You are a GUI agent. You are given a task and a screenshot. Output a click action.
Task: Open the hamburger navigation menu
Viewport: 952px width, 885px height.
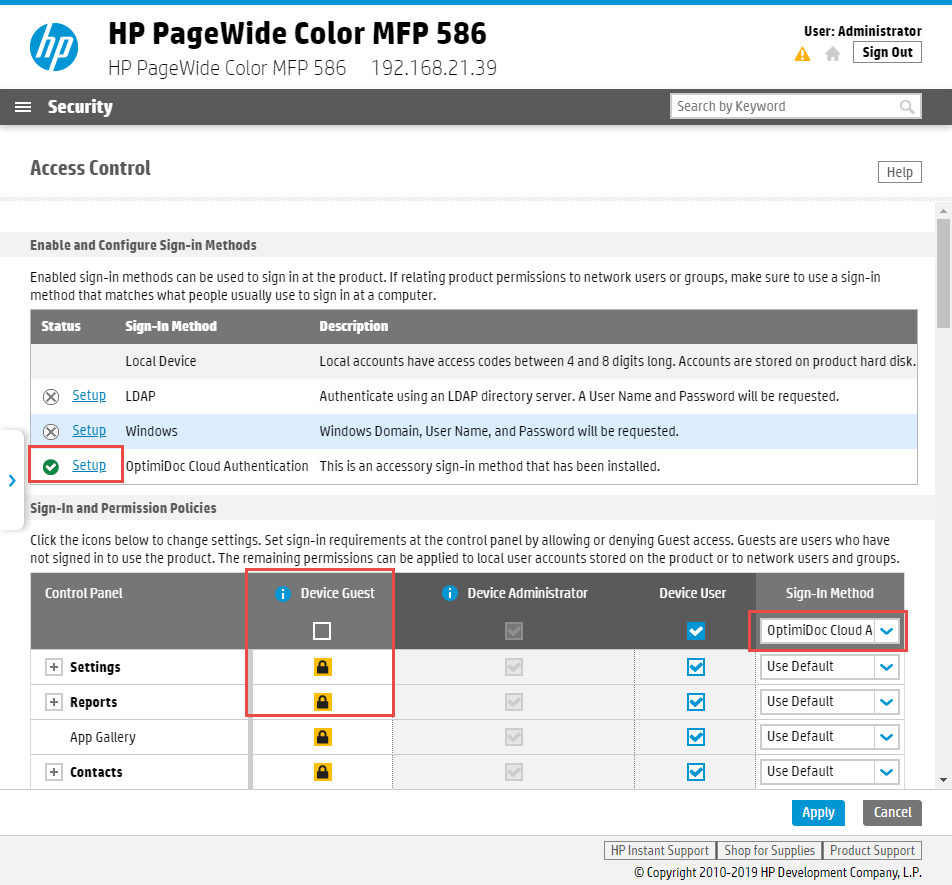(x=23, y=107)
